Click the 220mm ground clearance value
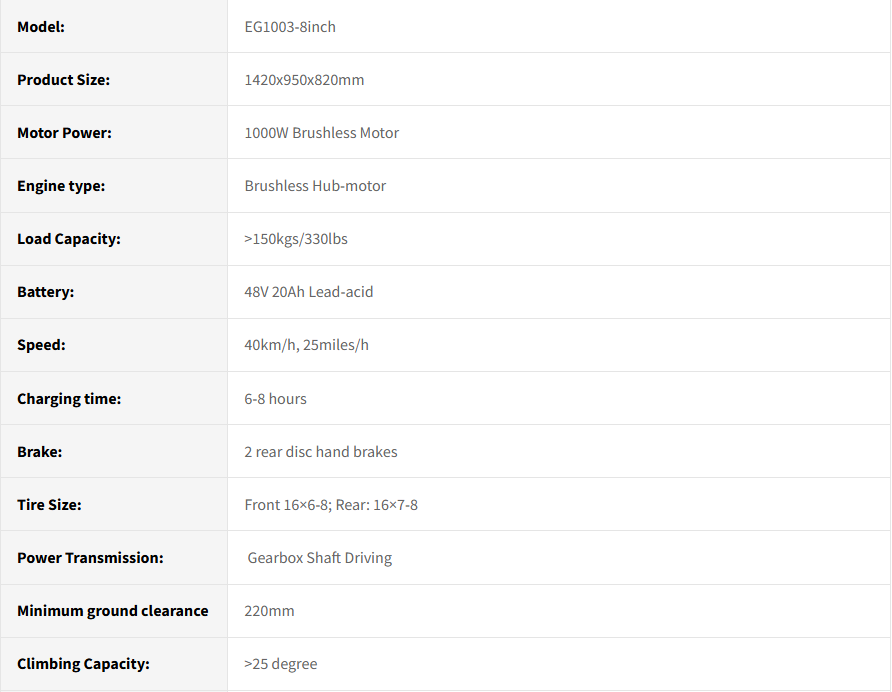This screenshot has width=892, height=692. pos(269,611)
